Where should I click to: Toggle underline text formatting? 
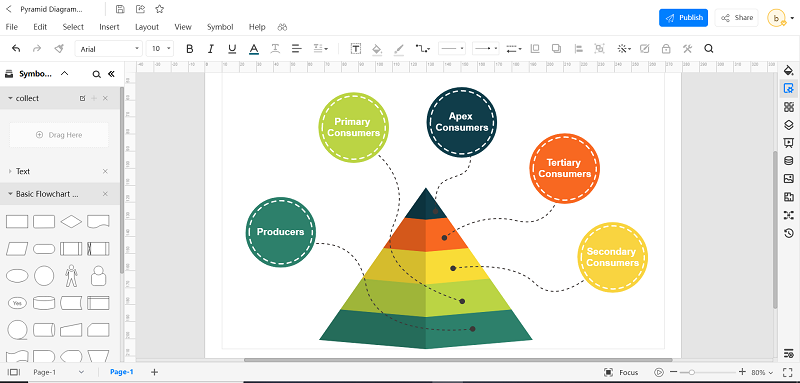click(x=232, y=49)
